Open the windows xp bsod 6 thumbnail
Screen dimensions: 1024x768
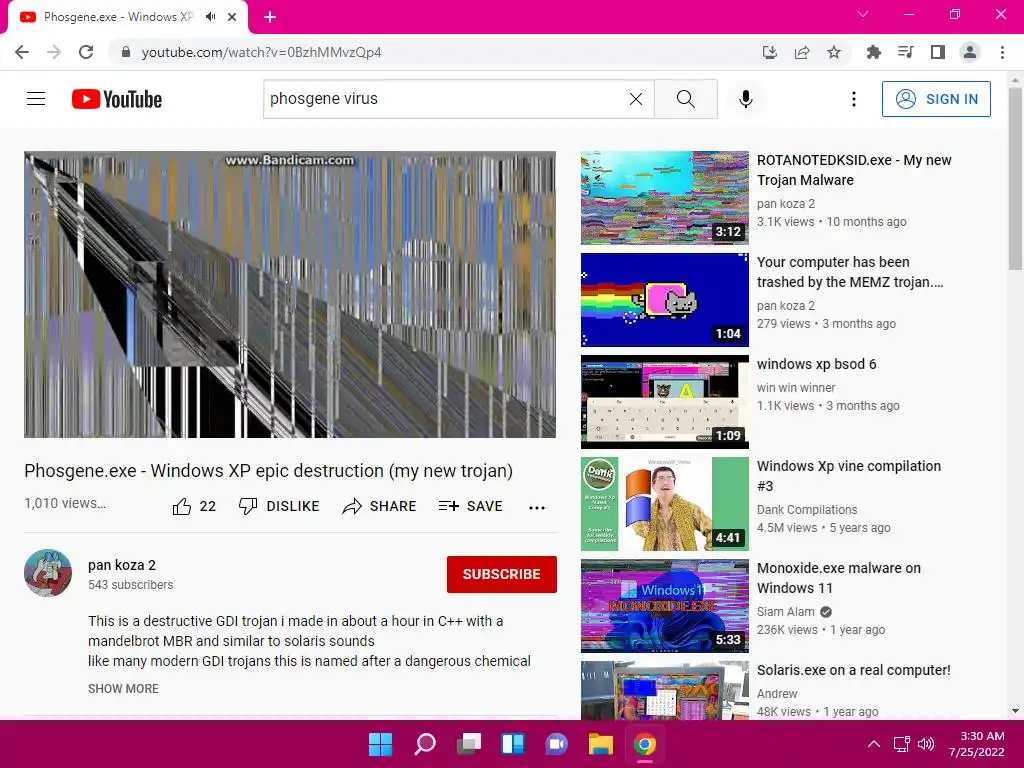point(665,402)
